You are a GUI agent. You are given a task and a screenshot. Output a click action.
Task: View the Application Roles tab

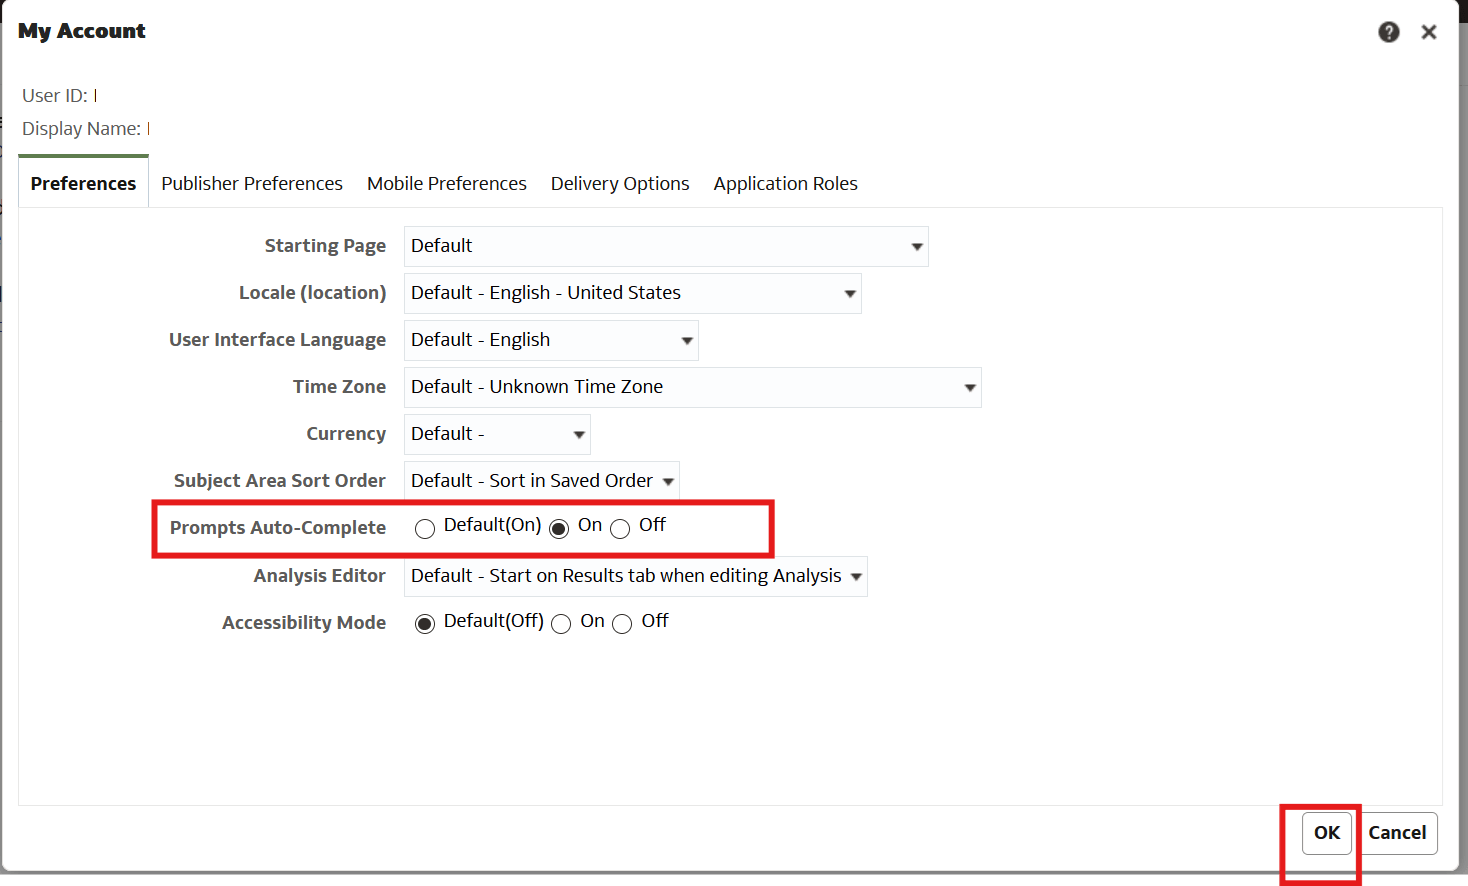click(x=785, y=183)
